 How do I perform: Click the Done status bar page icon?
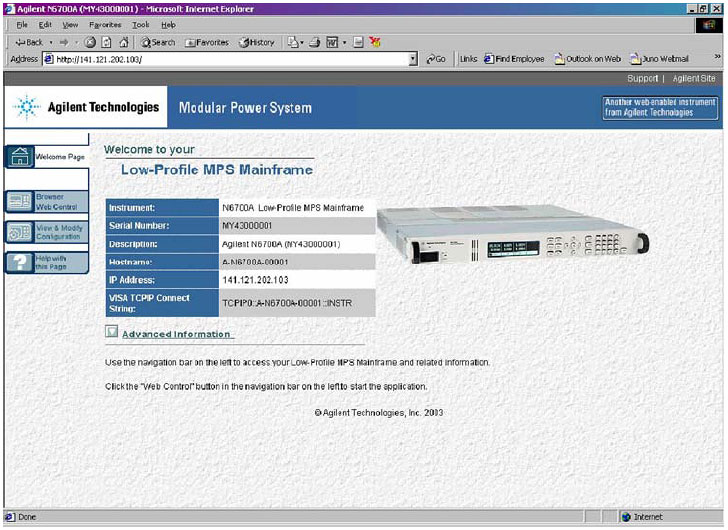coord(10,517)
